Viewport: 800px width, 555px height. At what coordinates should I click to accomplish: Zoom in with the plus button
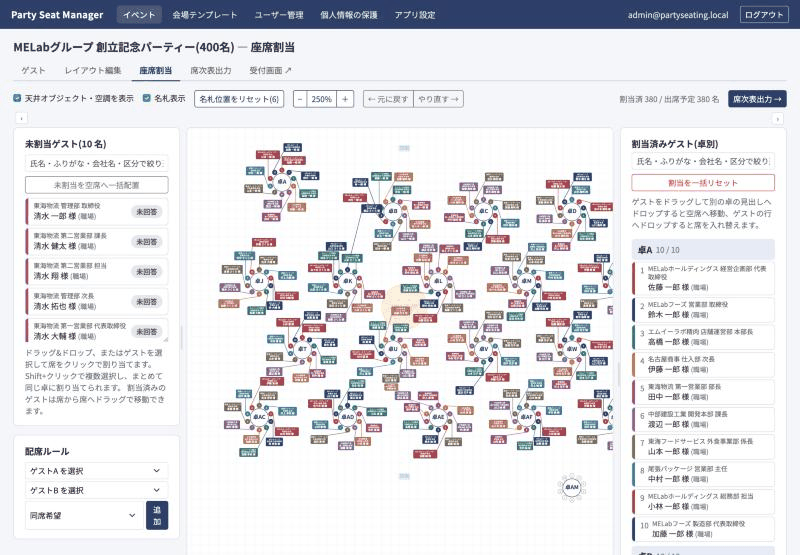tap(345, 99)
